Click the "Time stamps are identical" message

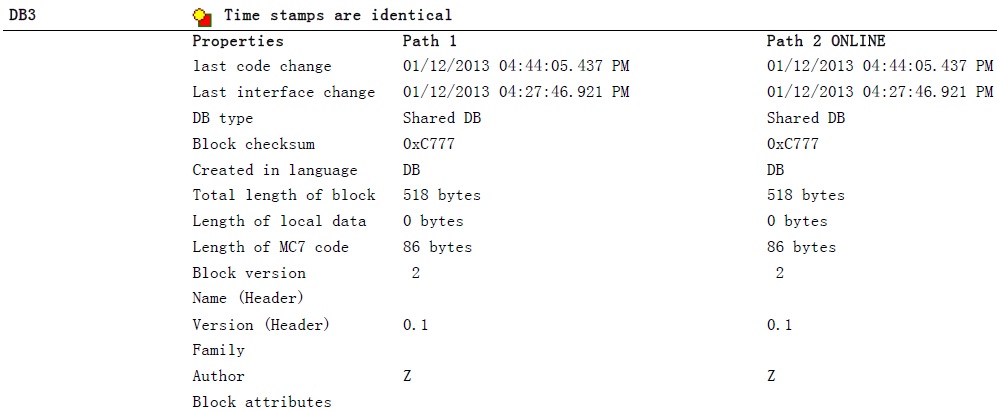(x=337, y=15)
